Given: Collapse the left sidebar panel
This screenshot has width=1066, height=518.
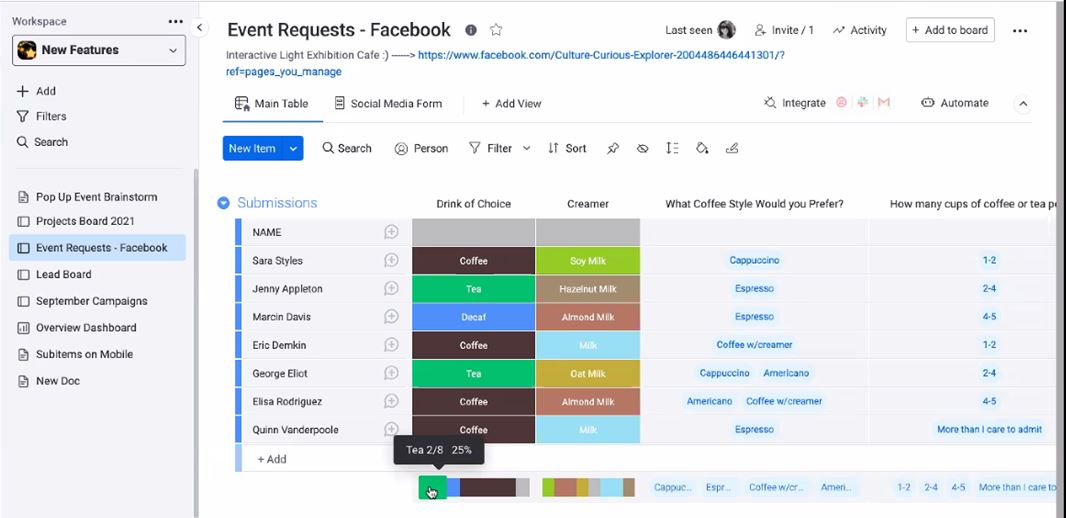Looking at the screenshot, I should (199, 27).
